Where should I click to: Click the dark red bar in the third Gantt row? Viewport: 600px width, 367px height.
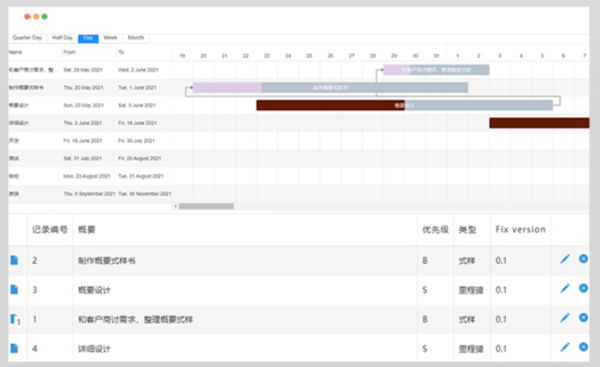tap(331, 105)
